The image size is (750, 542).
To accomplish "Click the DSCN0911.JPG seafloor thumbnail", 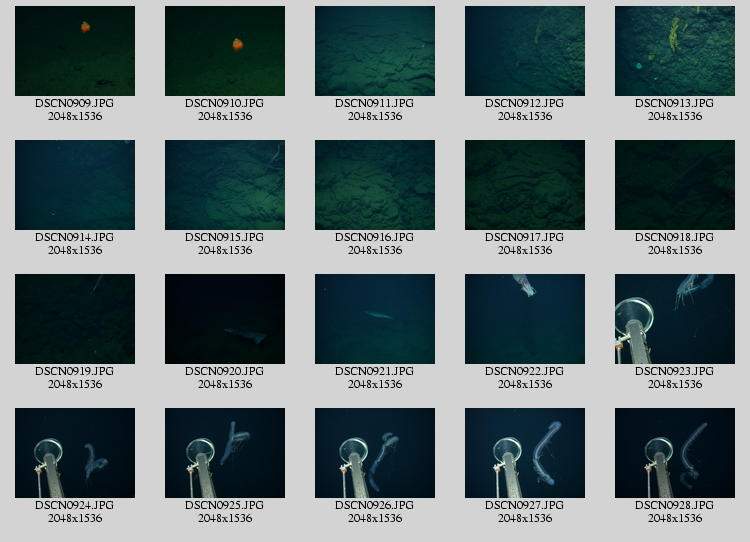I will [375, 51].
